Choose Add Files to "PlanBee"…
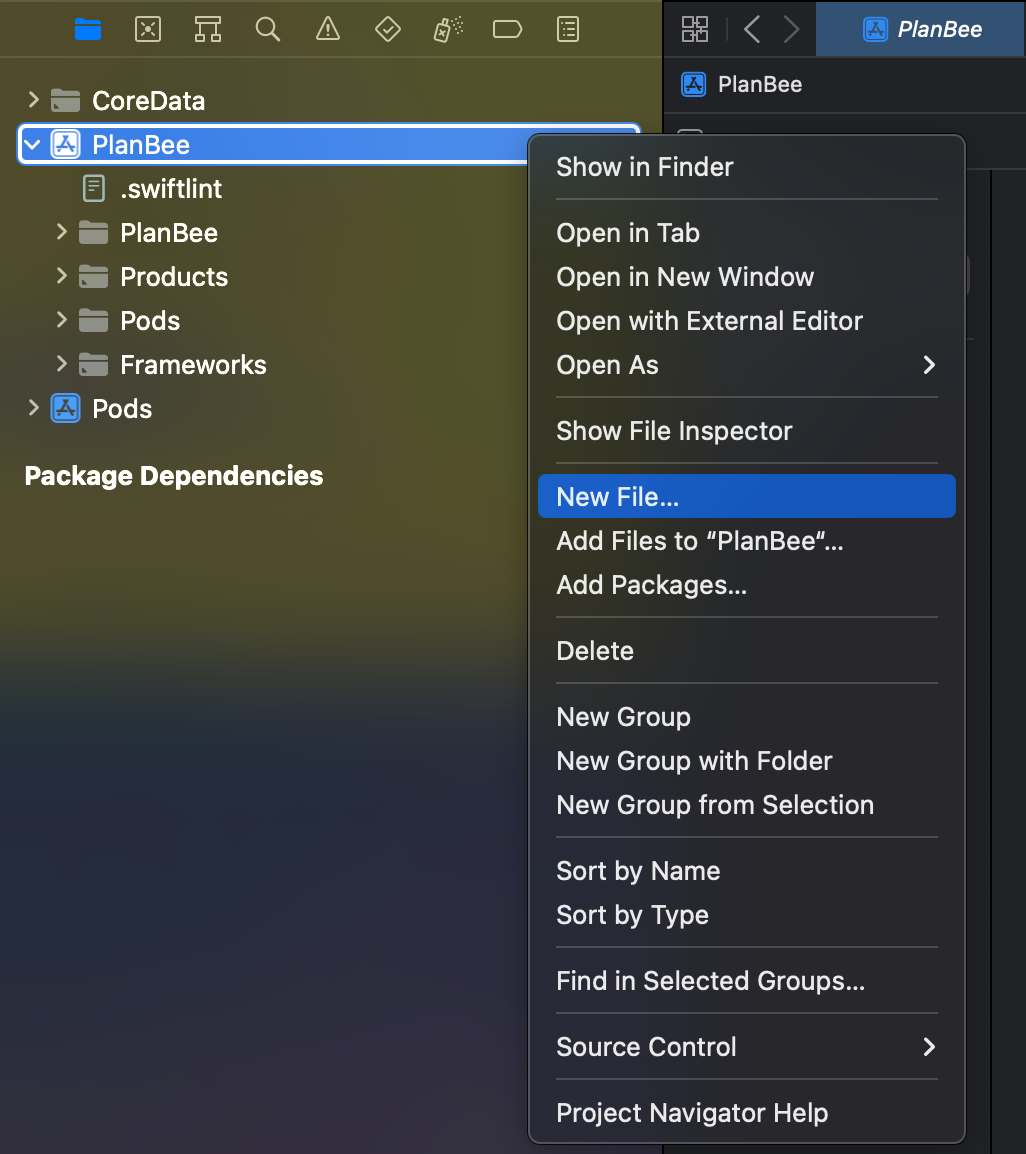This screenshot has width=1026, height=1154. pos(746,540)
